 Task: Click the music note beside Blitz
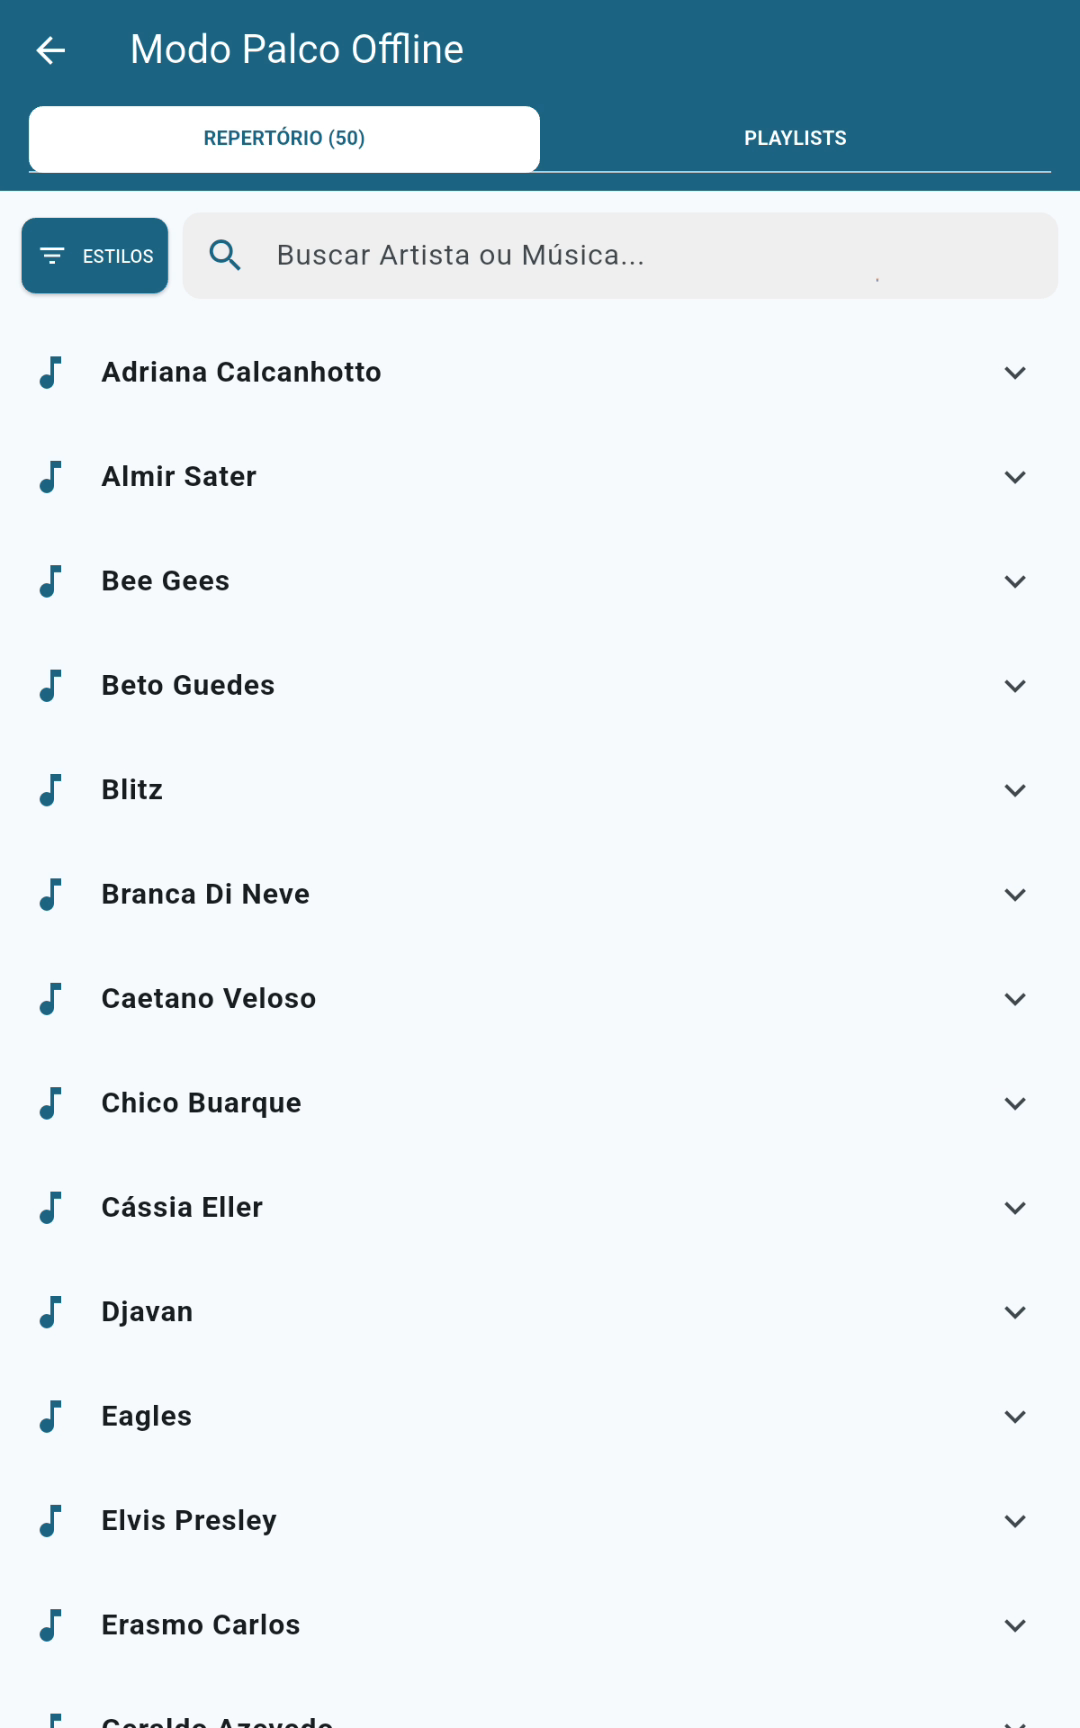50,790
